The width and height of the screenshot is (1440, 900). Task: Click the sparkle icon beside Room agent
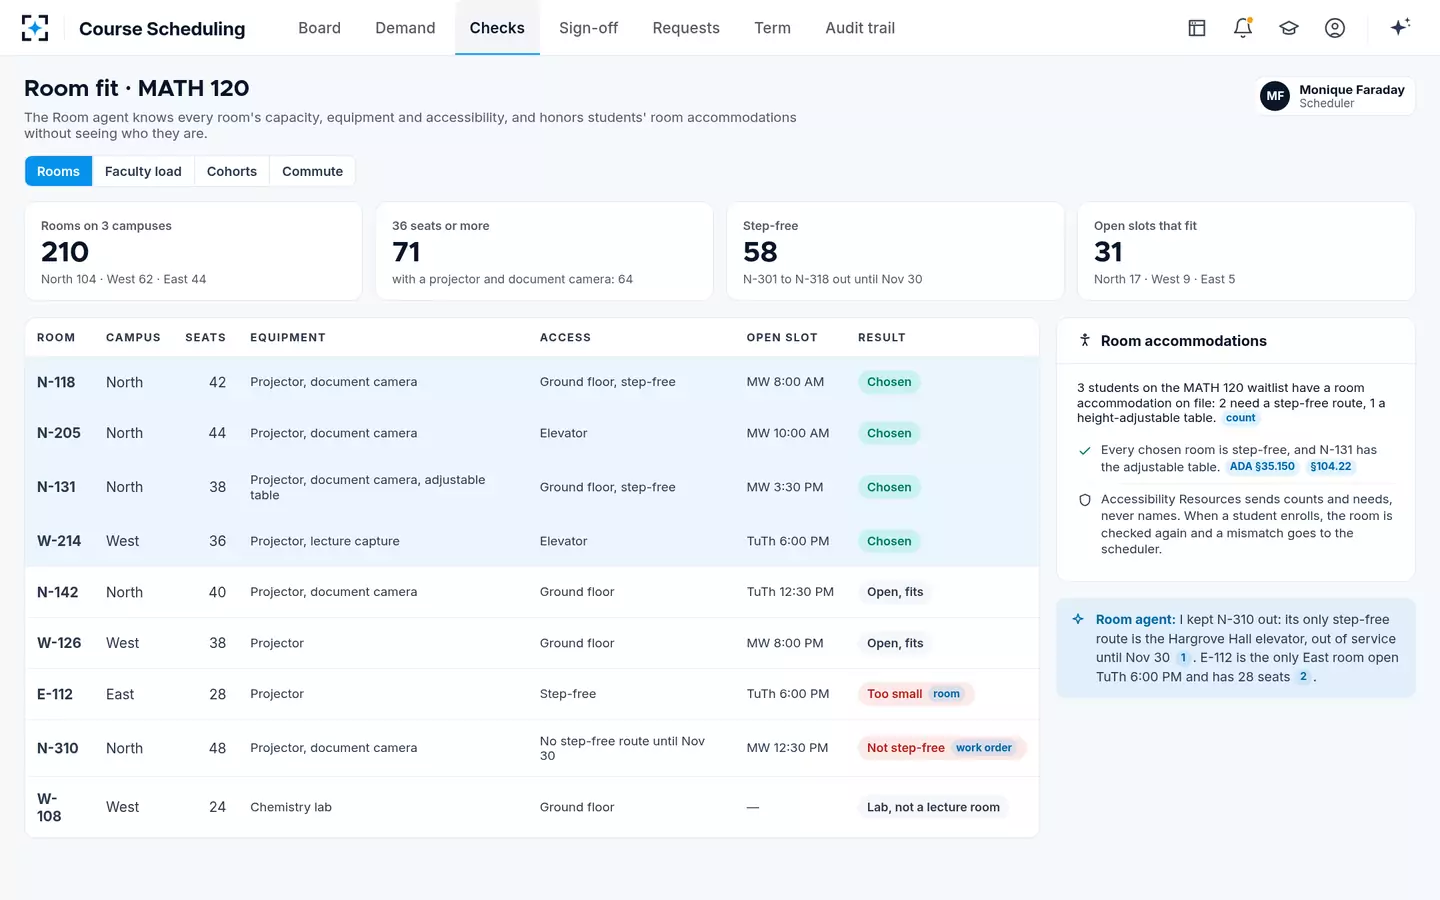[x=1078, y=620]
